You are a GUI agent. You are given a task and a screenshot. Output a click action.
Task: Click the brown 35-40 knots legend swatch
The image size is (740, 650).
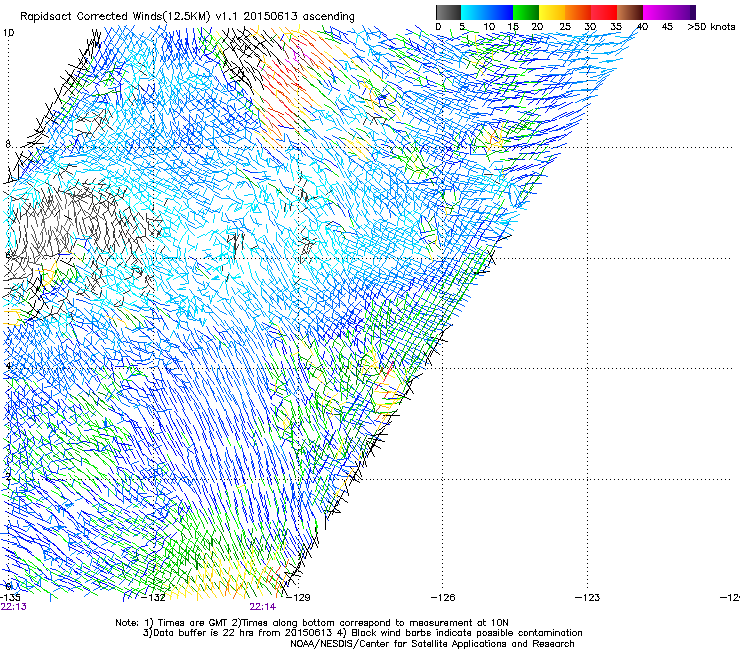630,12
